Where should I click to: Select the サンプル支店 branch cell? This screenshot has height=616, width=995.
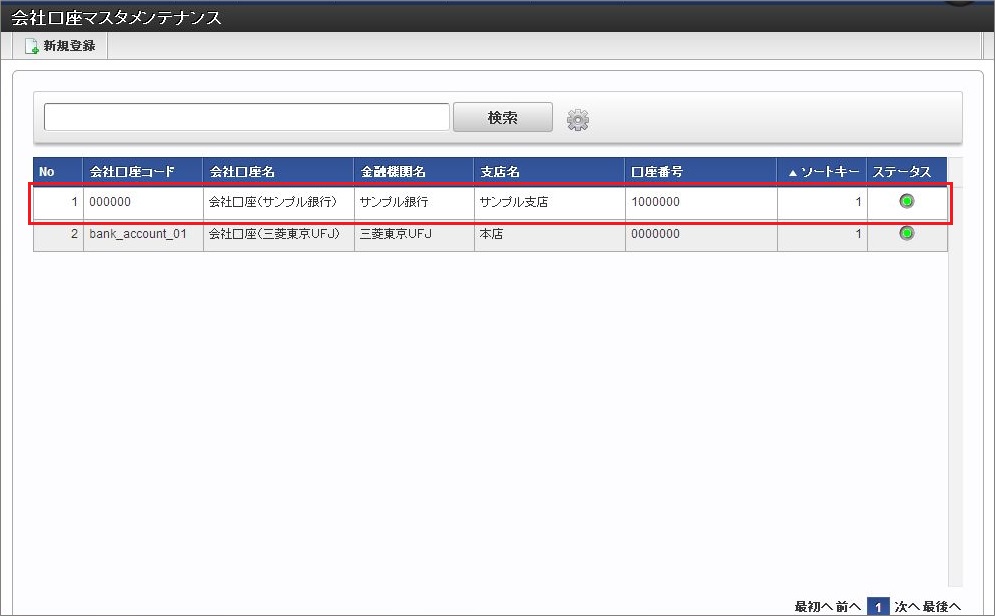(x=550, y=202)
